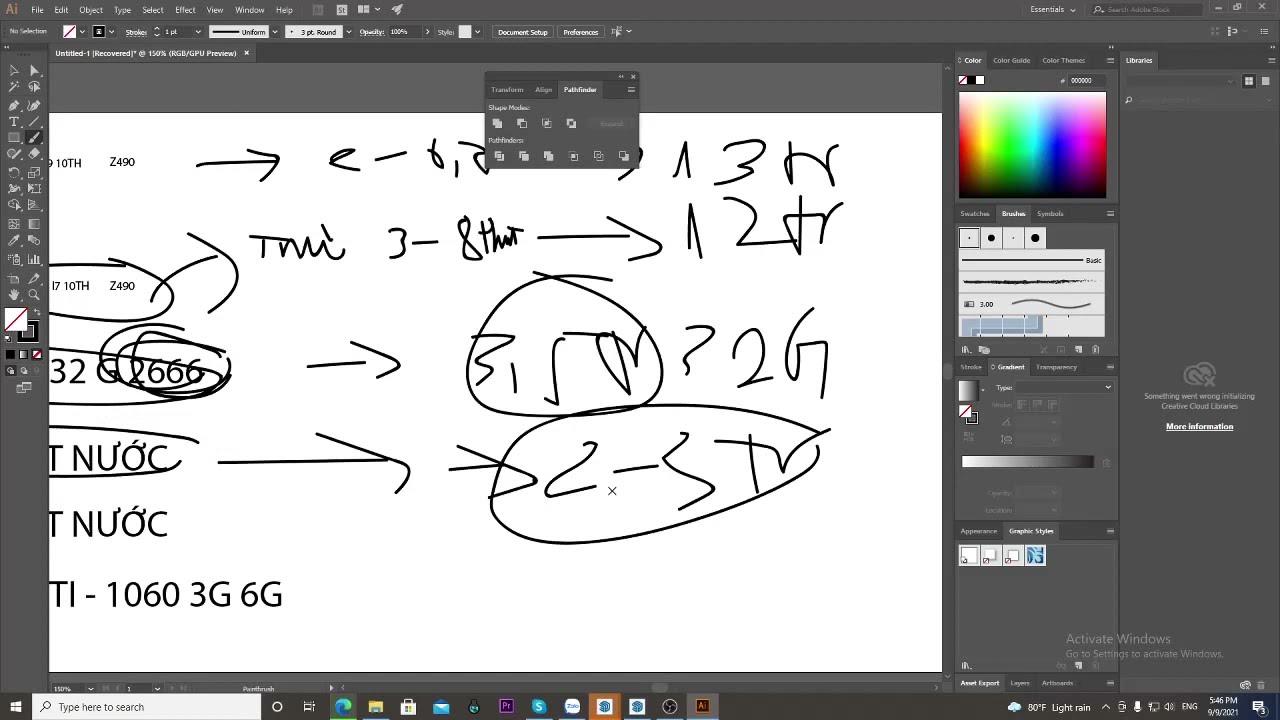The width and height of the screenshot is (1280, 720).
Task: Select the Type tool
Action: click(x=14, y=122)
